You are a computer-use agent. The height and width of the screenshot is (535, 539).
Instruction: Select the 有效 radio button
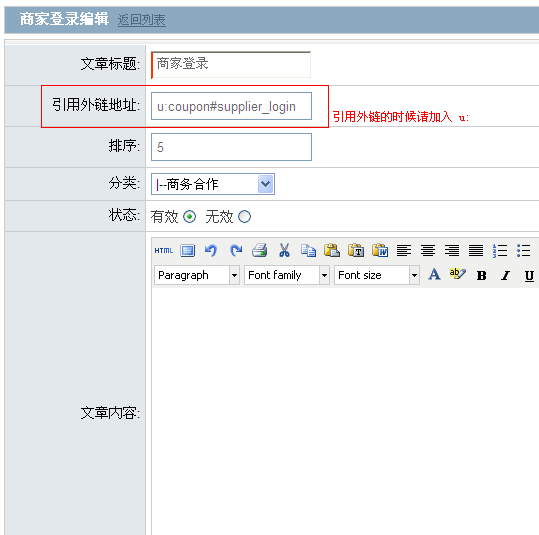click(x=189, y=217)
